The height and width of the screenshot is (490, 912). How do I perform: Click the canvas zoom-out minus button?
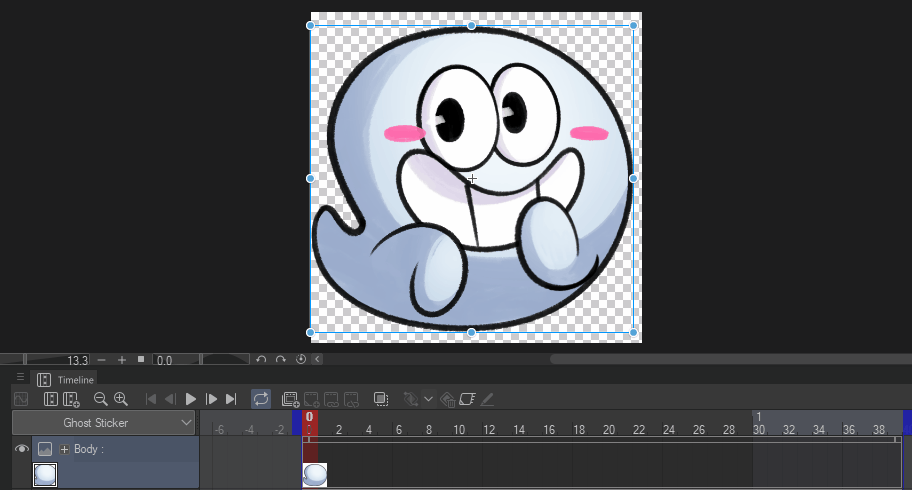pyautogui.click(x=102, y=359)
